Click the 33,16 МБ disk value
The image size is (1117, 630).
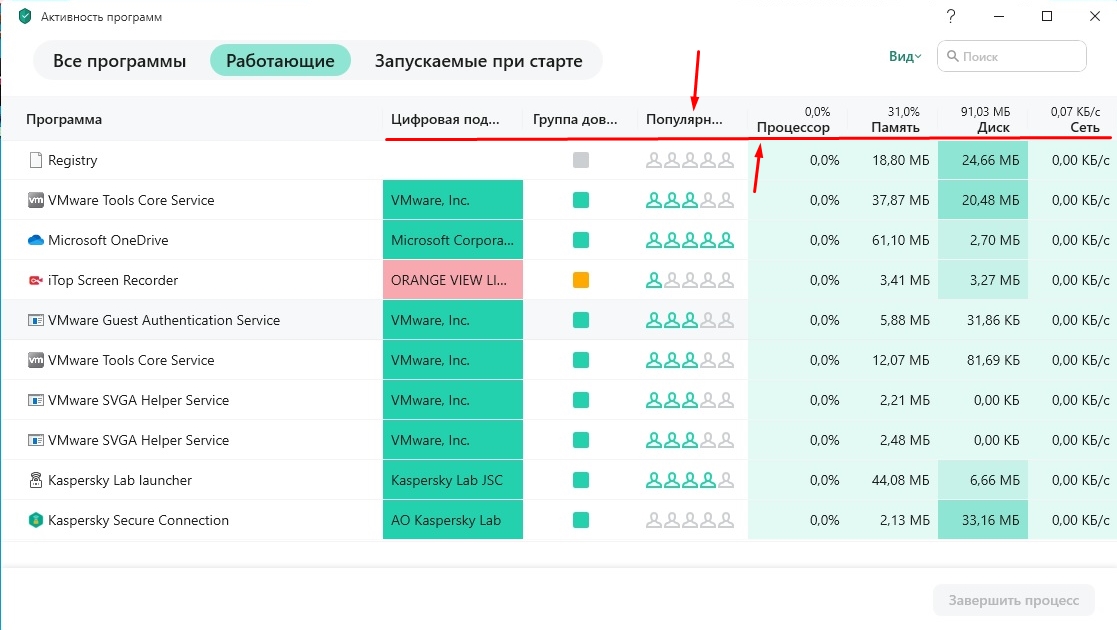(990, 520)
